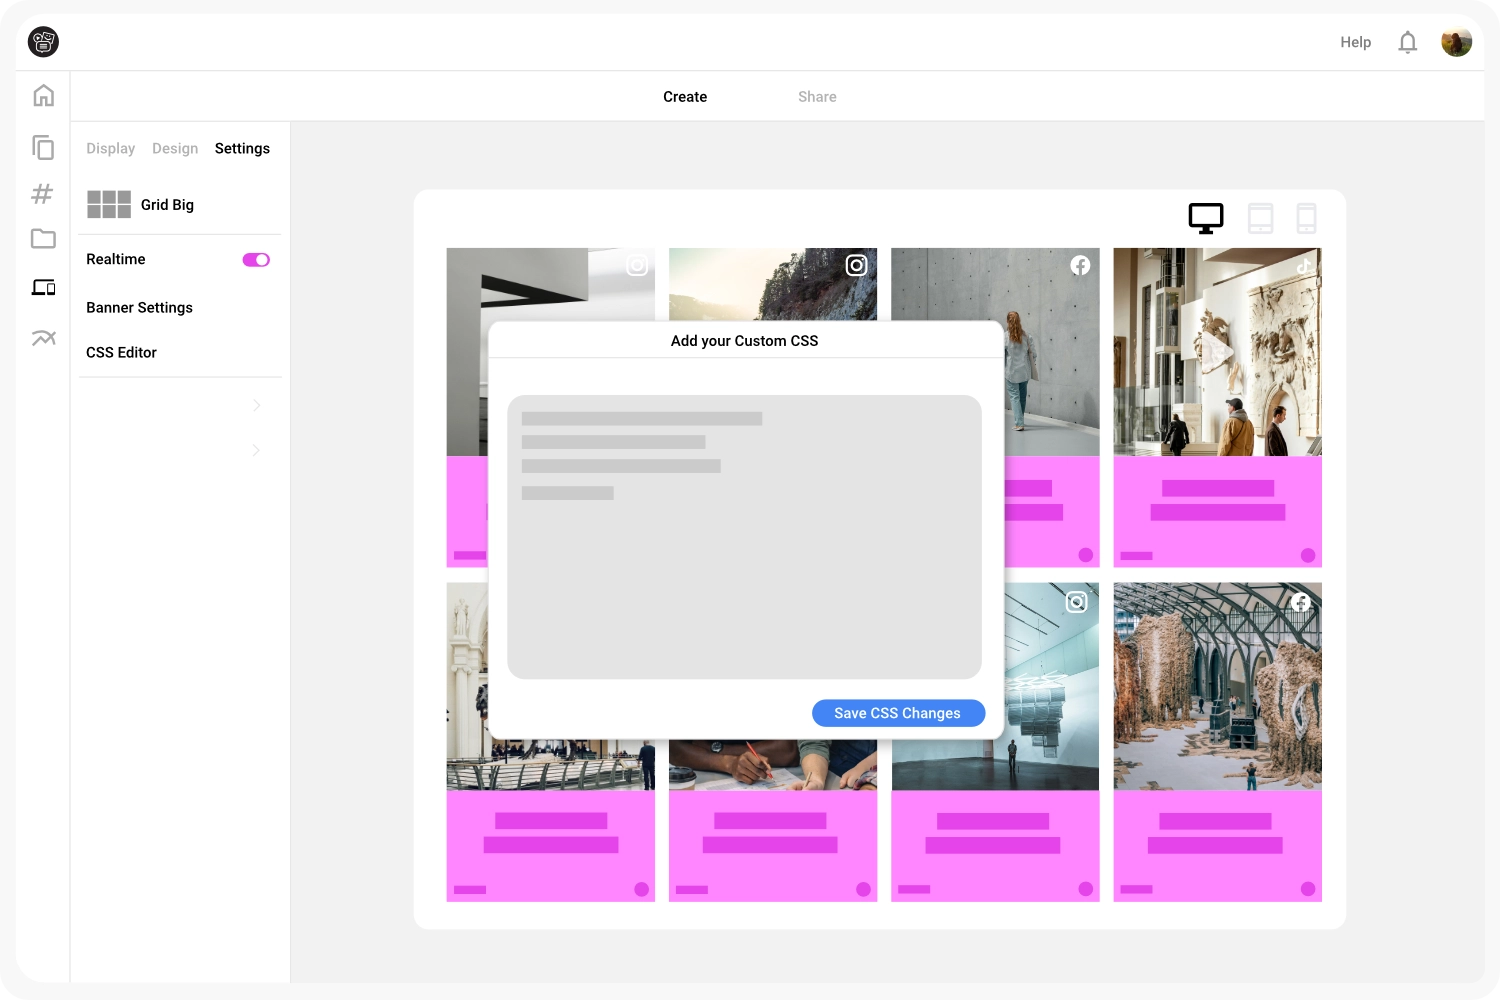Expand the first chevron below CSS Editor

[256, 405]
